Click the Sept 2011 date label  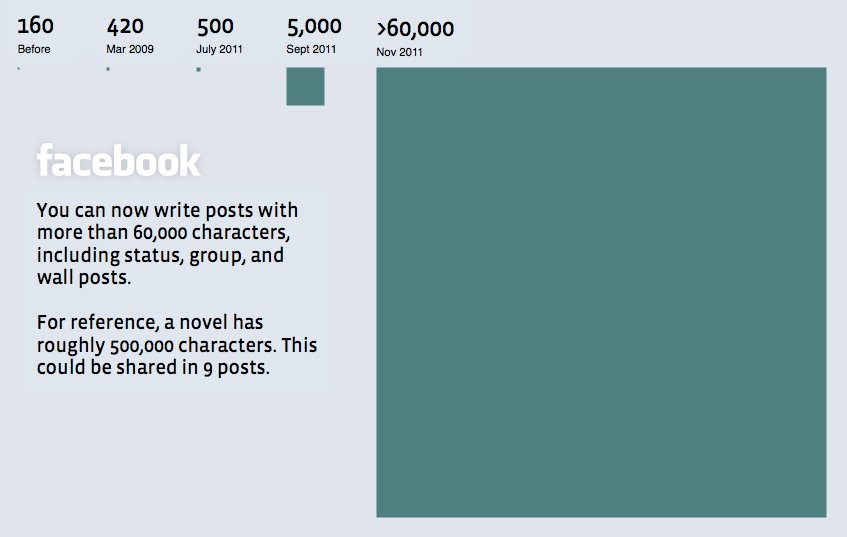tap(311, 49)
